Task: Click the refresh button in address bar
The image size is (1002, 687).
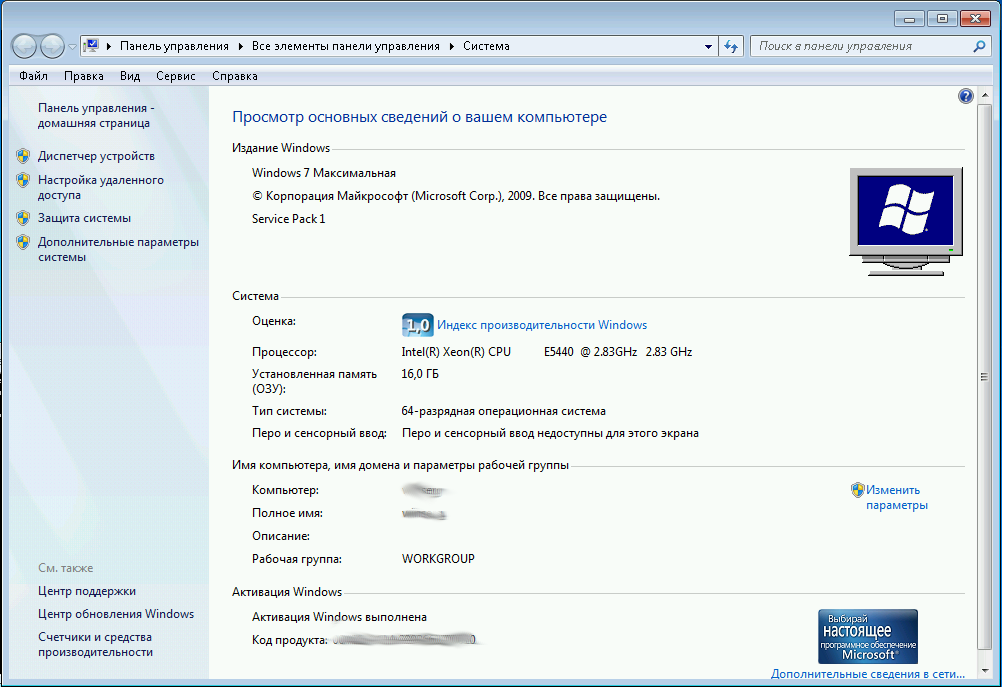Action: click(731, 47)
